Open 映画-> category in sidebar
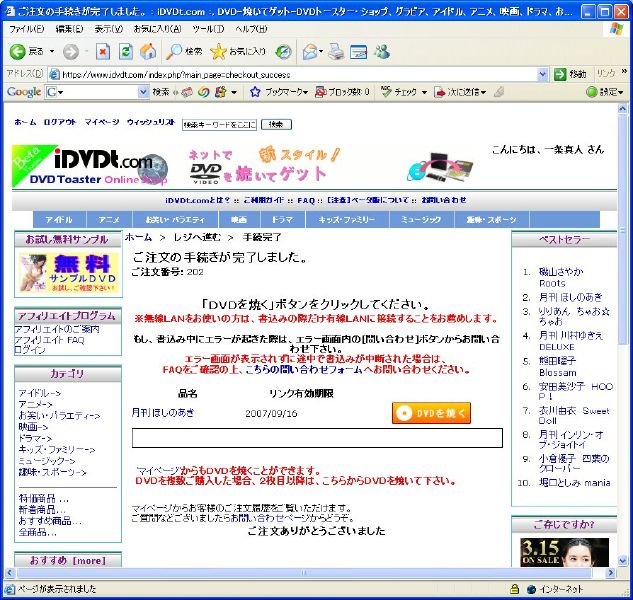Image resolution: width=633 pixels, height=600 pixels. [33, 427]
